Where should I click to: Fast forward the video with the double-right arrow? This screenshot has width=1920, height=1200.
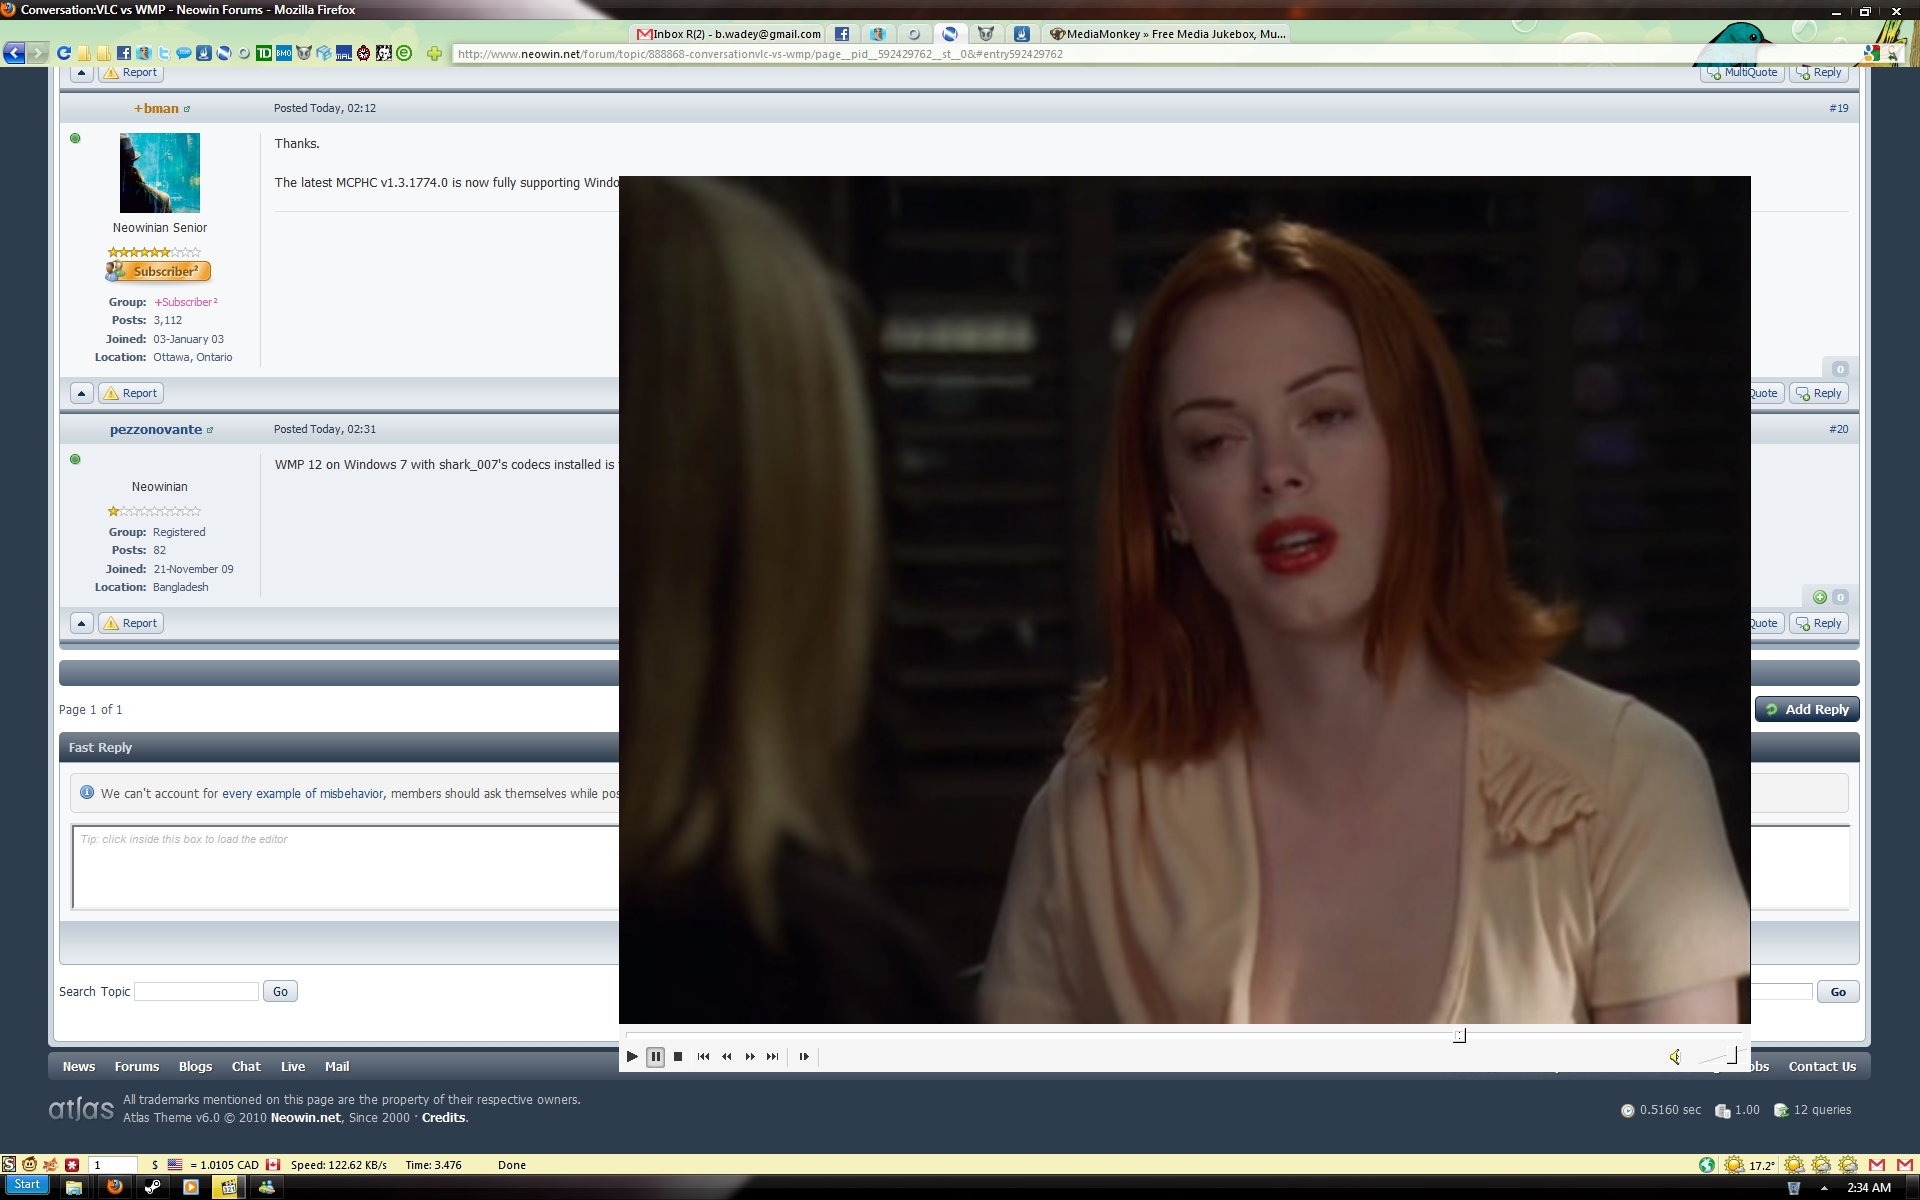750,1056
